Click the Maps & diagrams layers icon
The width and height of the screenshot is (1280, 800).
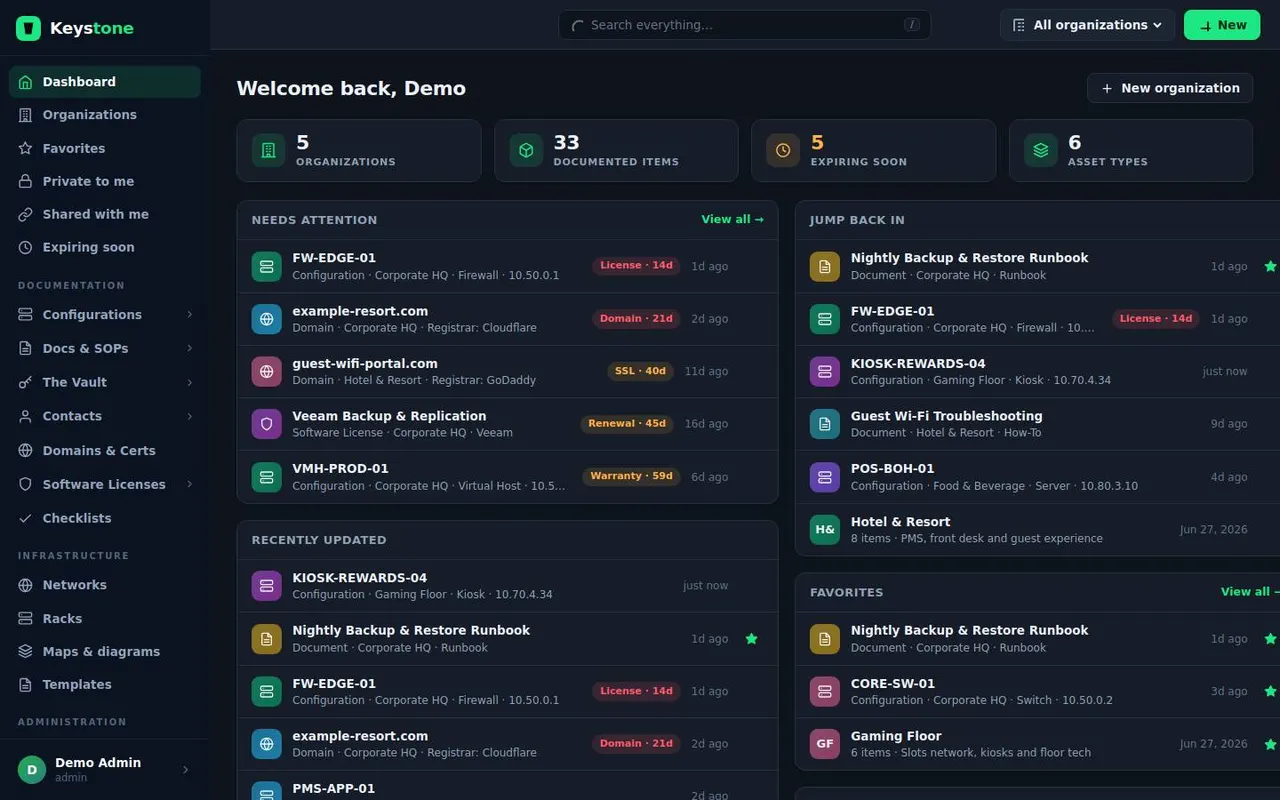point(26,651)
